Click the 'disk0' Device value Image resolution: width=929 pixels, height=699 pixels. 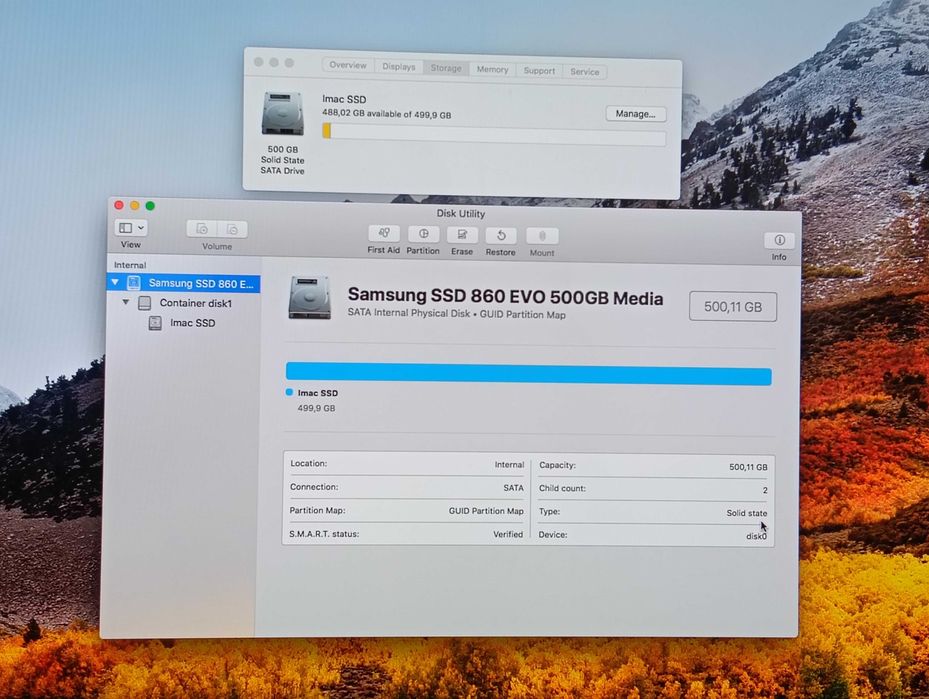(757, 536)
